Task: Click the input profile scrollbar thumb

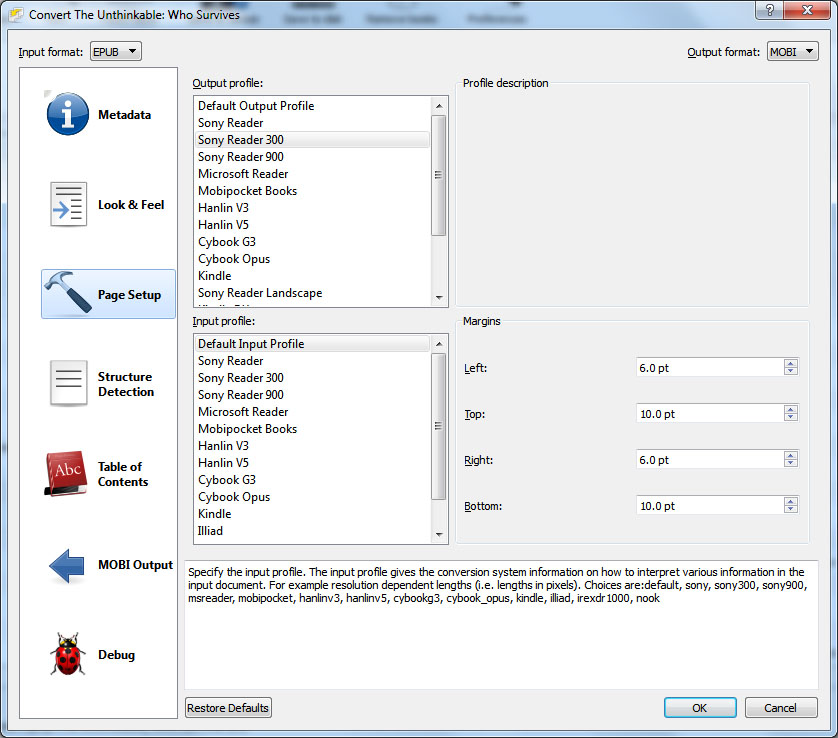Action: [439, 426]
